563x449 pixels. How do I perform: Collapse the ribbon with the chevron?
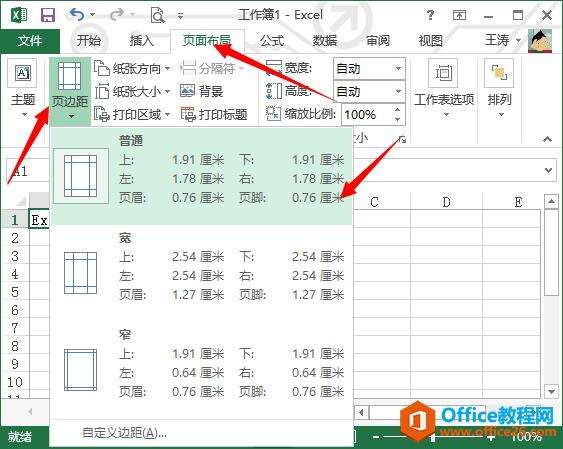coord(547,139)
